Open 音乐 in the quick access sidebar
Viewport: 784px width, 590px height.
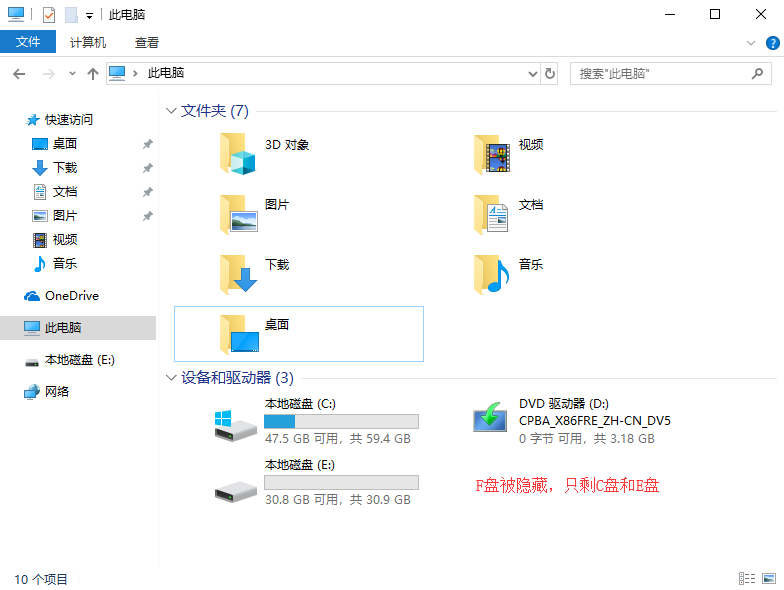pos(64,264)
